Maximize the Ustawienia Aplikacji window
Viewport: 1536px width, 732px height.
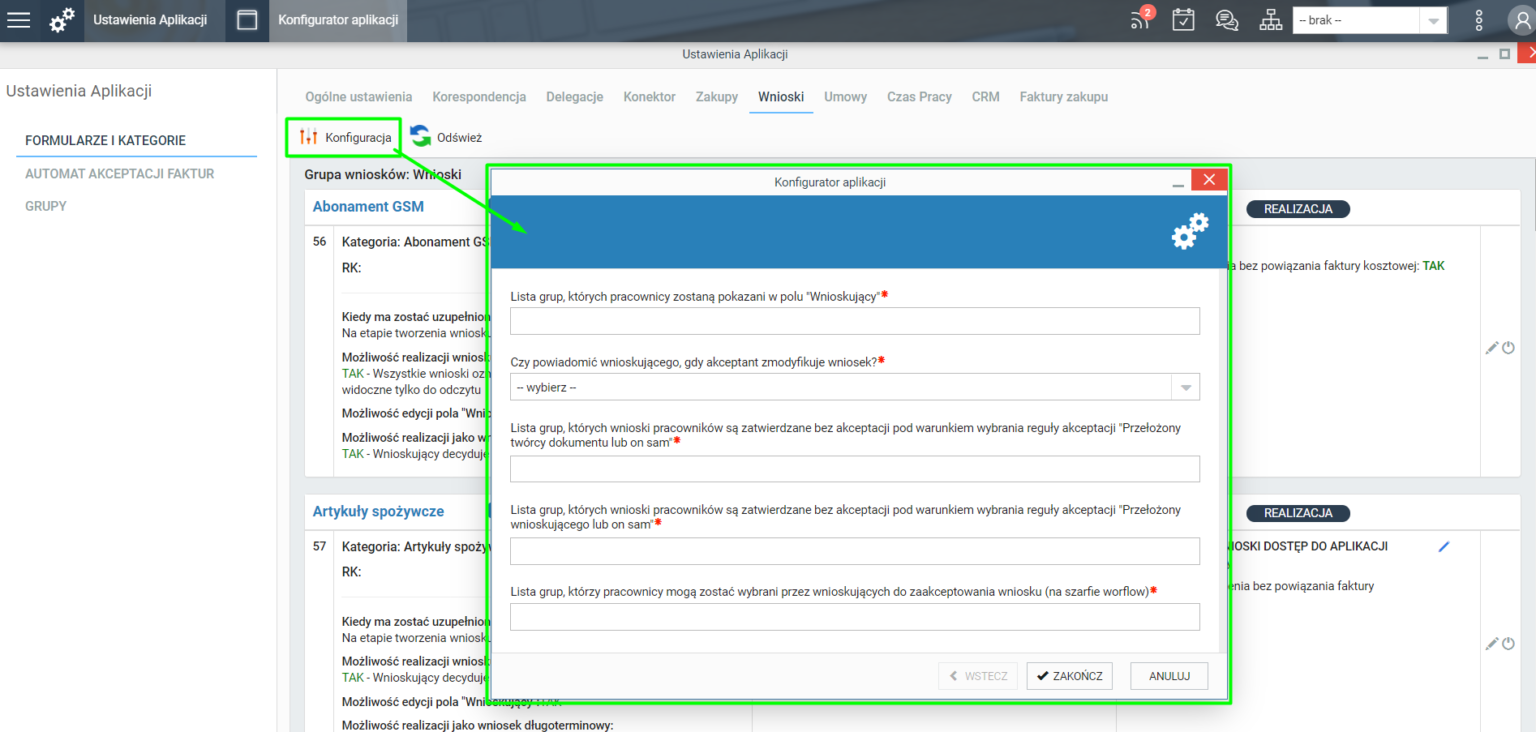coord(1504,54)
